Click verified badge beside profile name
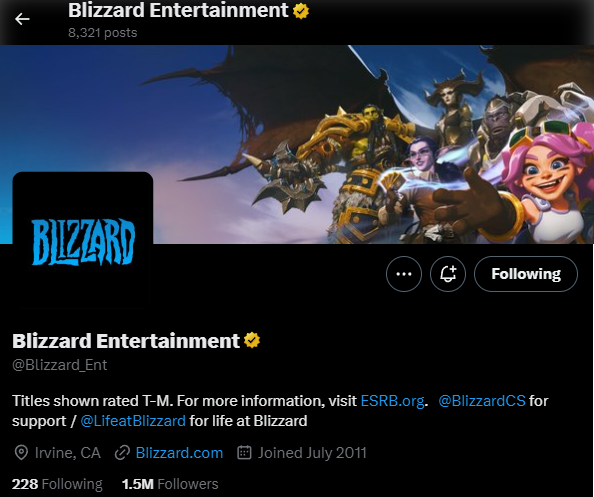Screen dimensions: 594x497 [252, 340]
